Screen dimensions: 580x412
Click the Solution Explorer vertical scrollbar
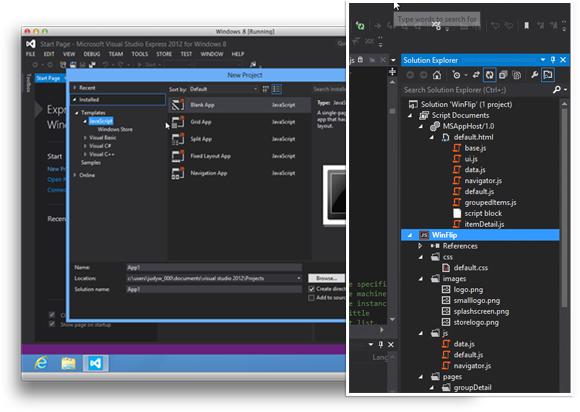click(x=564, y=207)
